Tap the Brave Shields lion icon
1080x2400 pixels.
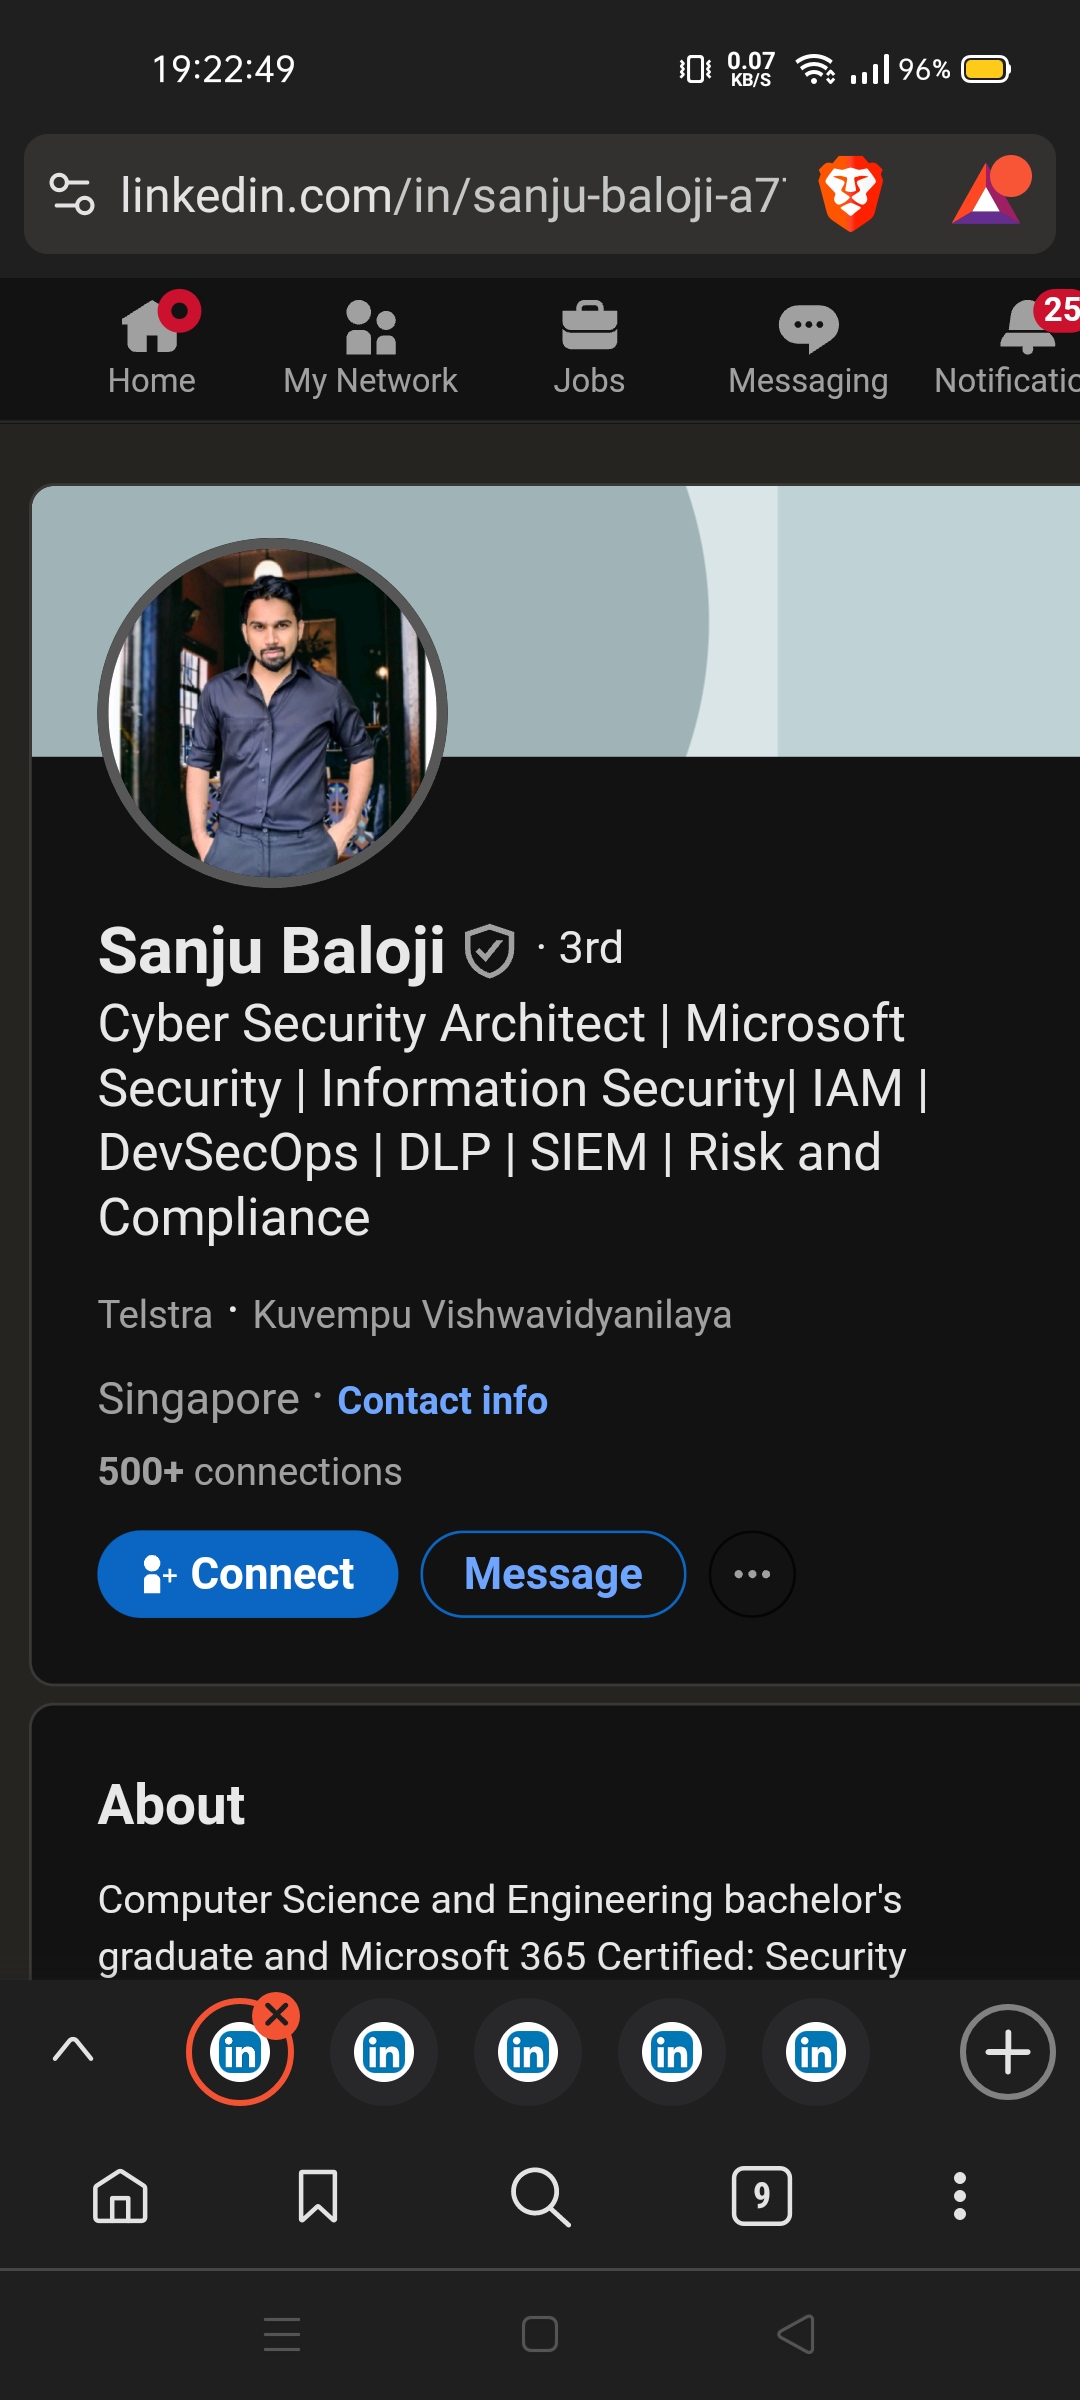pyautogui.click(x=850, y=194)
